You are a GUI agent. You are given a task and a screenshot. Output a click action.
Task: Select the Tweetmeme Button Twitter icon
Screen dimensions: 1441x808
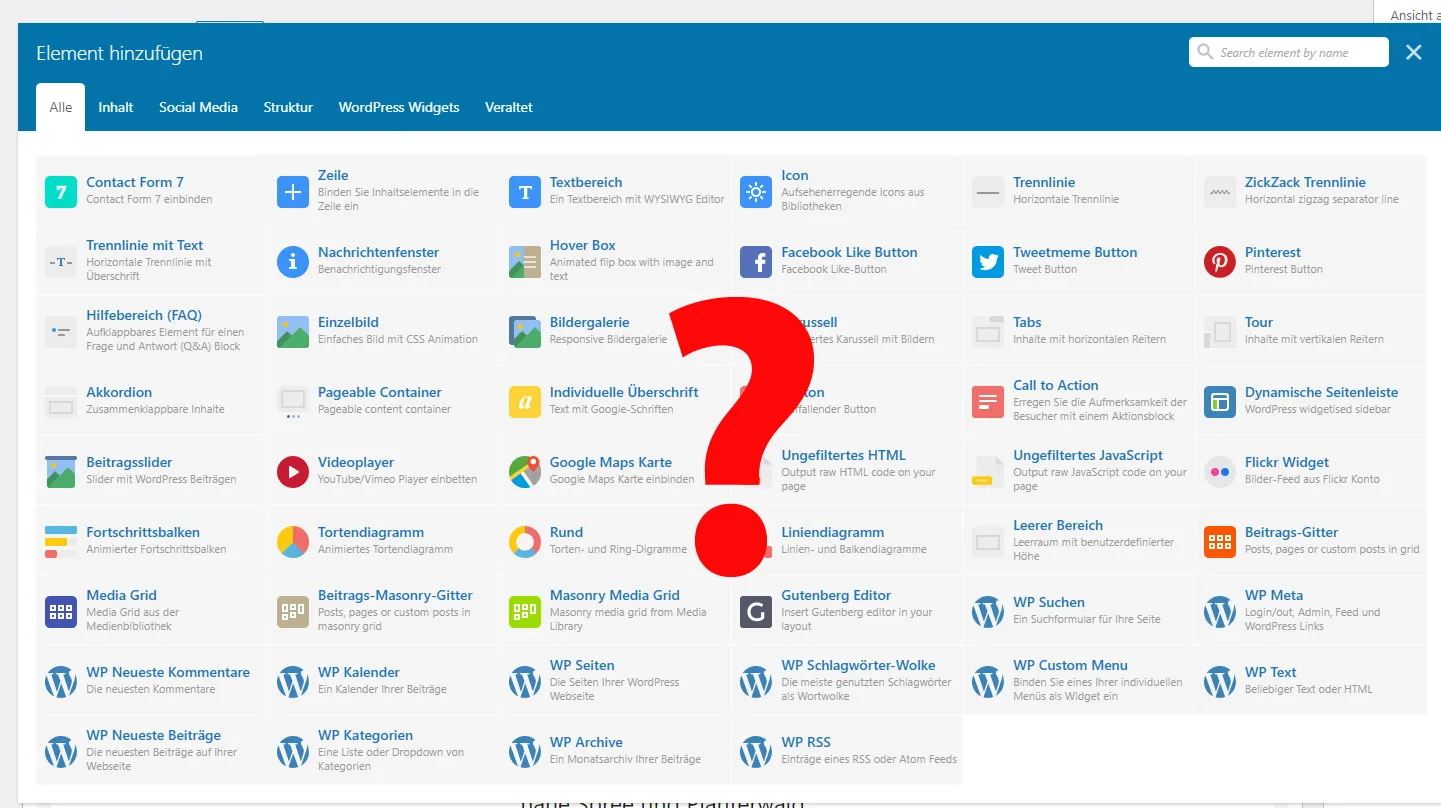pyautogui.click(x=988, y=261)
